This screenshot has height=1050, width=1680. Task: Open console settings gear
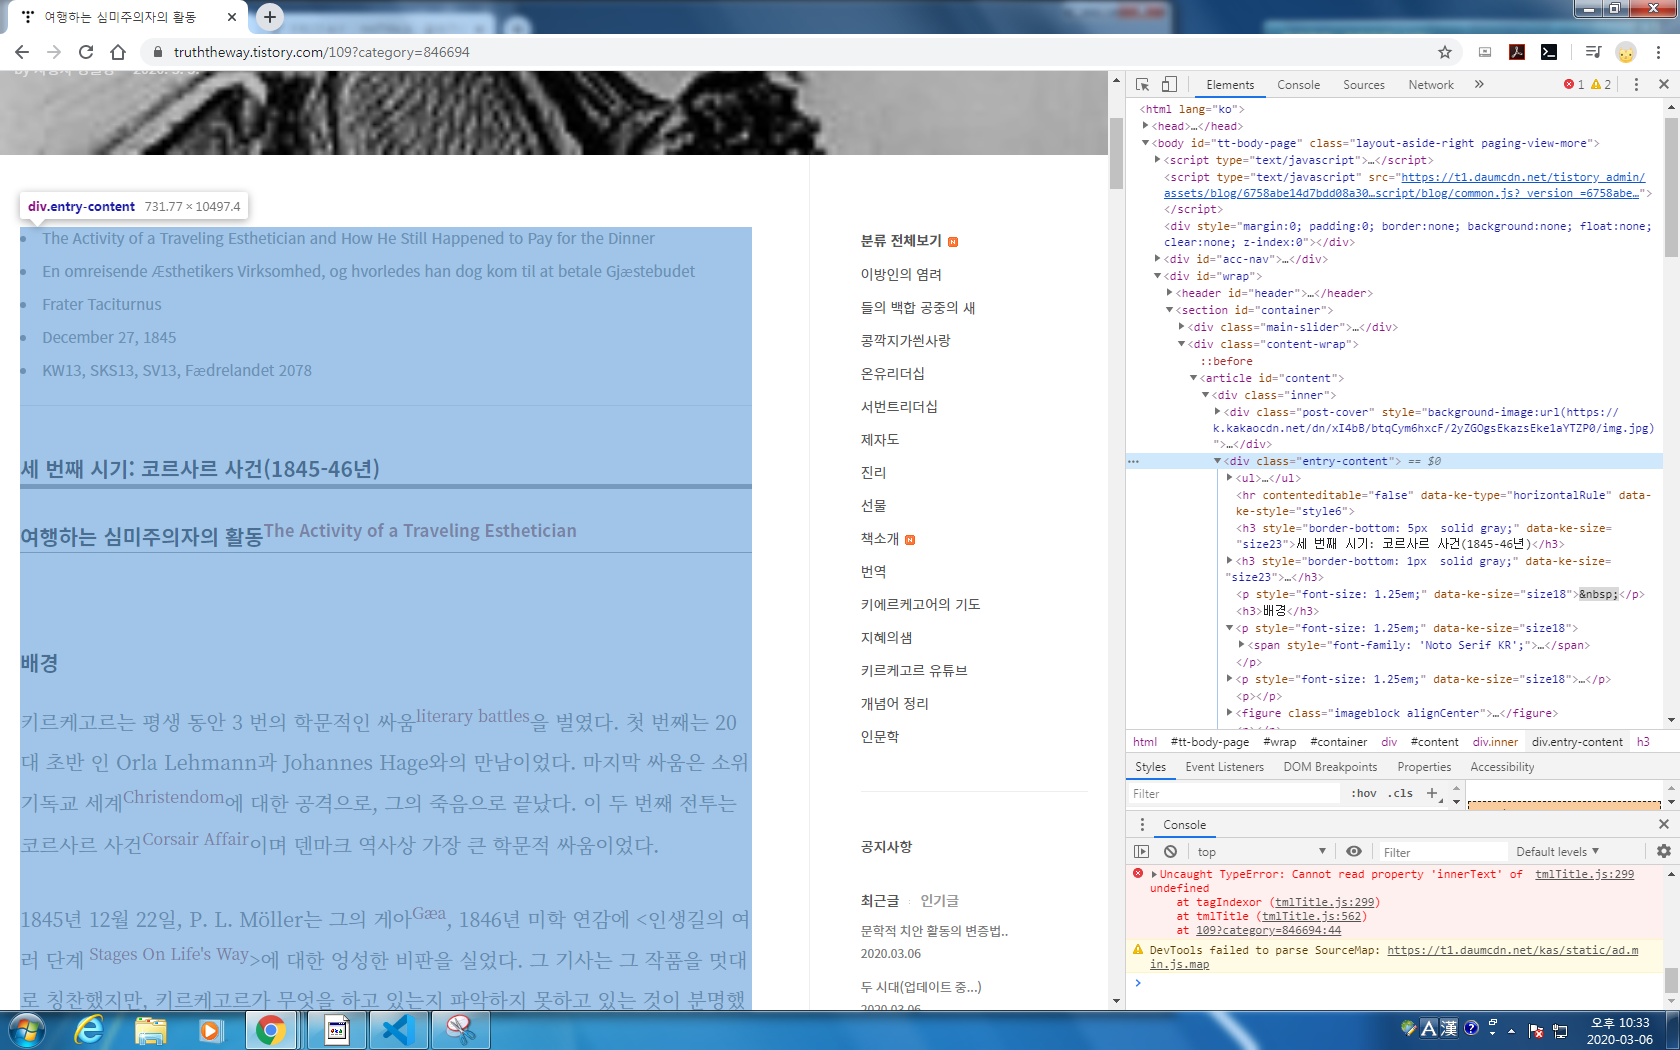click(1663, 852)
